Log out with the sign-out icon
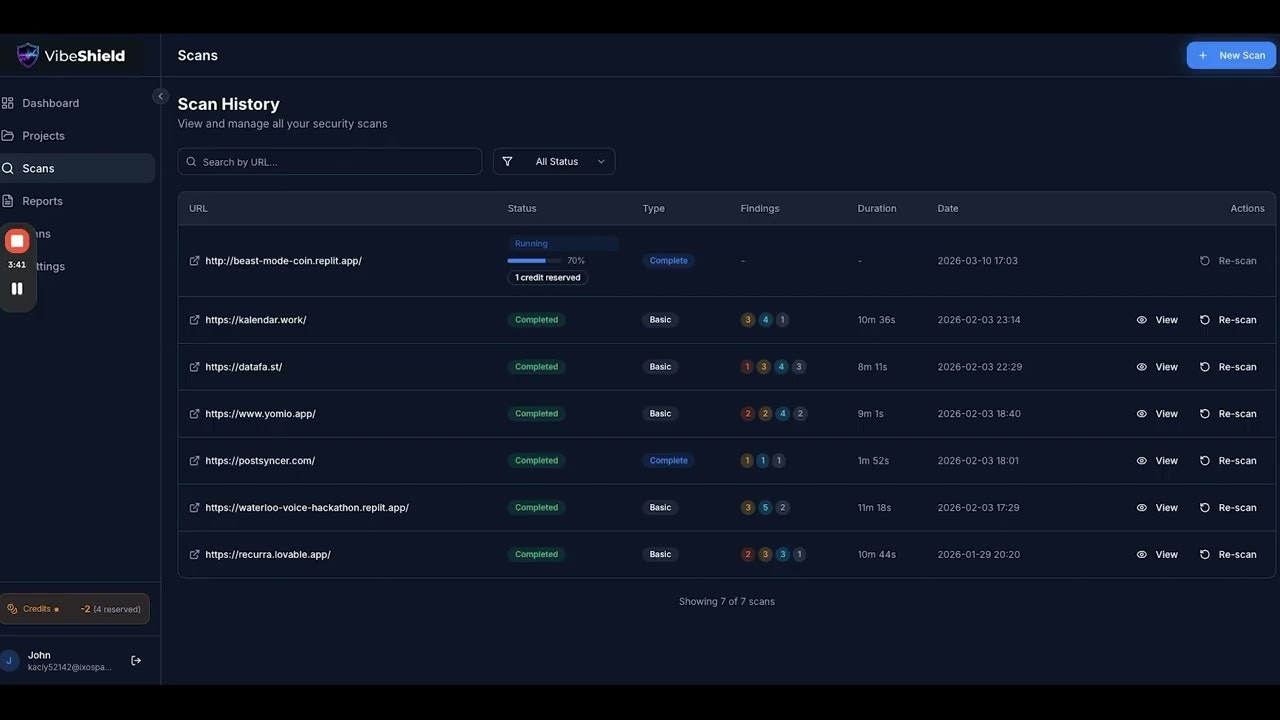Viewport: 1280px width, 720px height. [x=136, y=661]
